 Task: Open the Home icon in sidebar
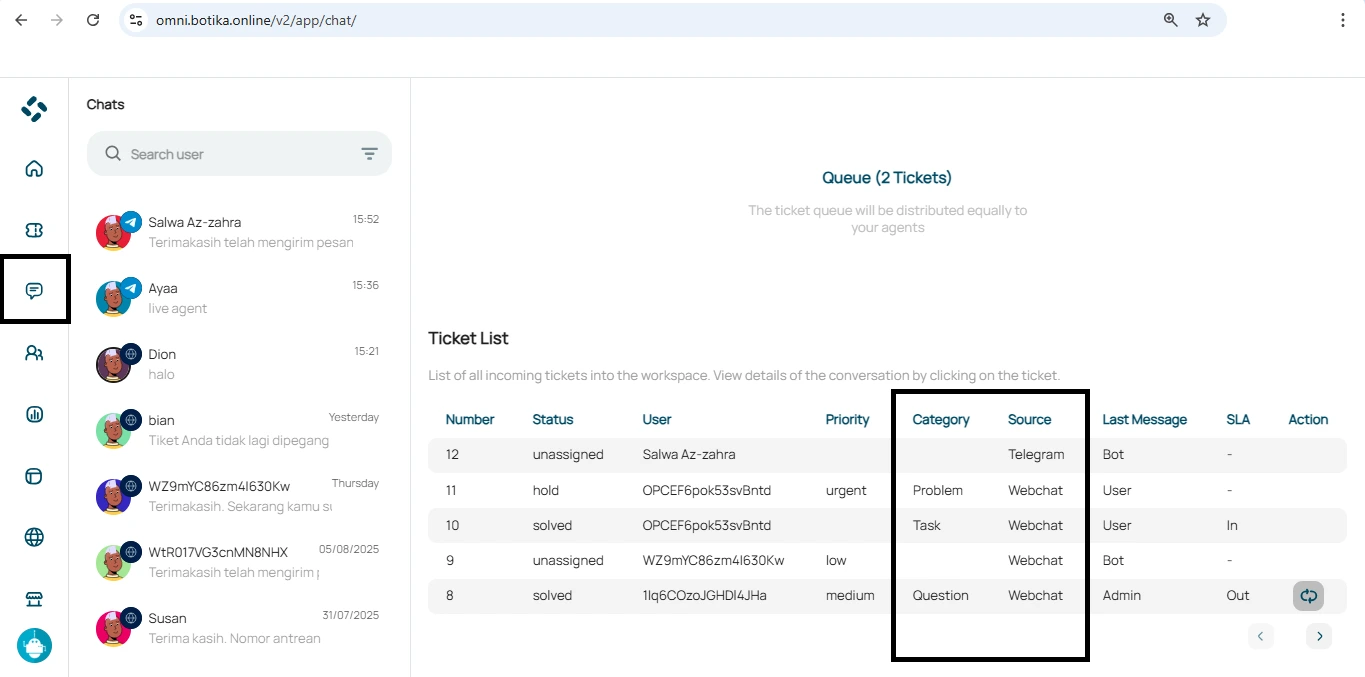point(34,168)
